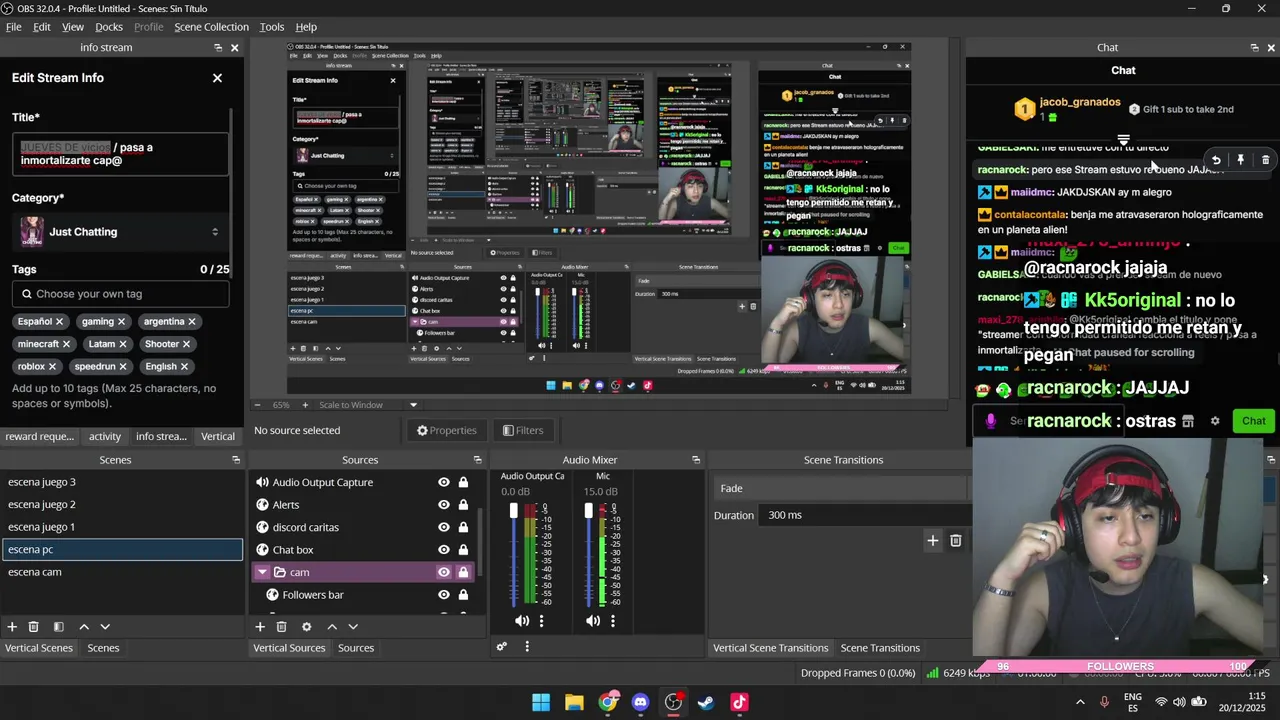Collapse the cam group in Sources
Viewport: 1280px width, 720px height.
pyautogui.click(x=262, y=572)
